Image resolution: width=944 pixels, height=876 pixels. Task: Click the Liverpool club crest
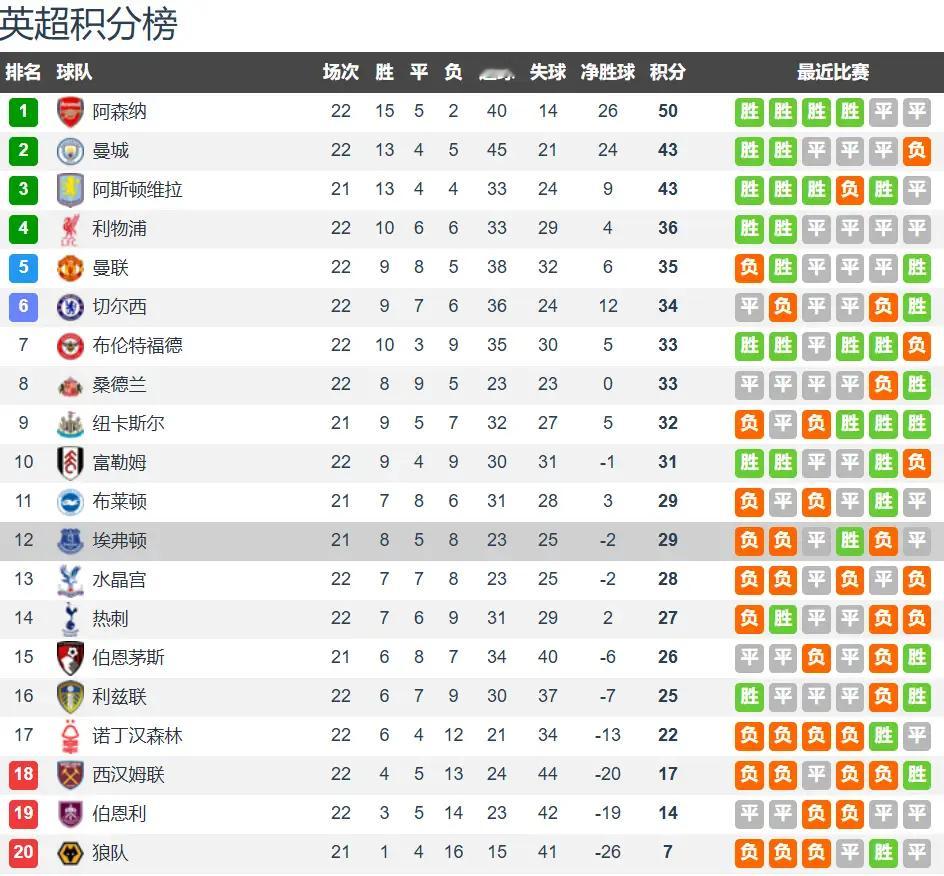pyautogui.click(x=70, y=229)
